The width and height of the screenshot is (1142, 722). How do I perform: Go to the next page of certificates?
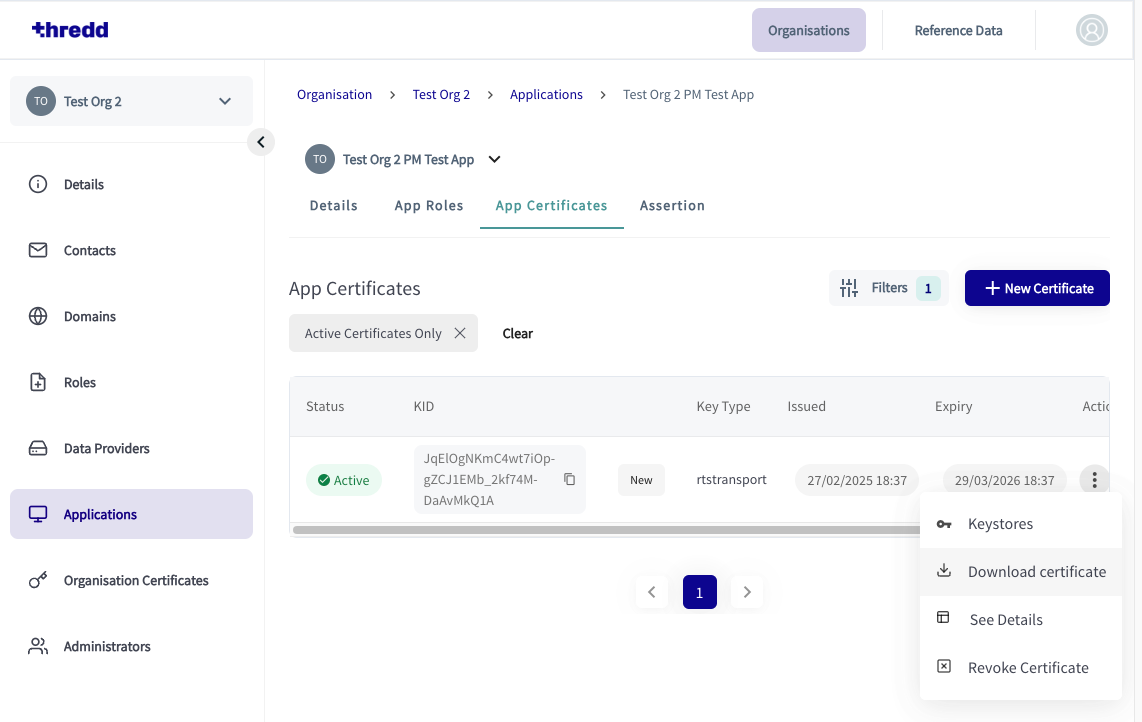coord(747,592)
